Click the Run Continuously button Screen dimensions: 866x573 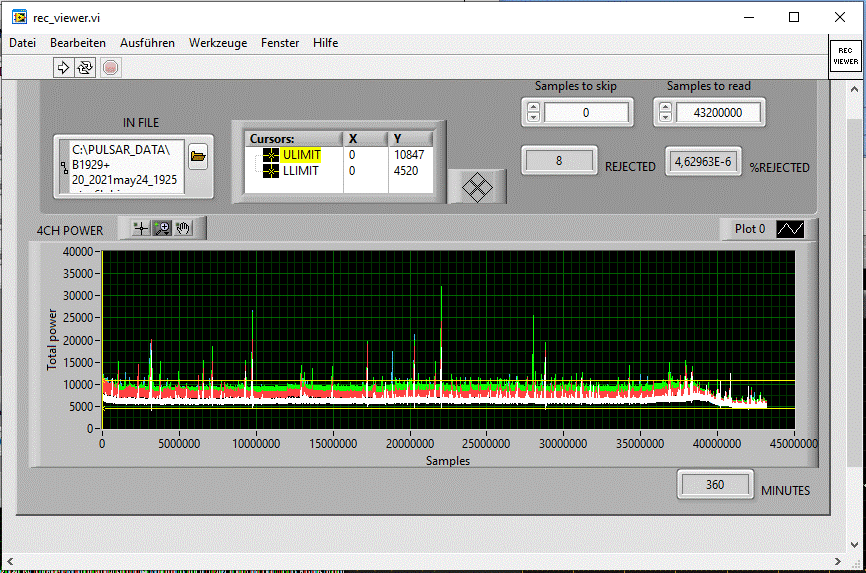[x=85, y=67]
